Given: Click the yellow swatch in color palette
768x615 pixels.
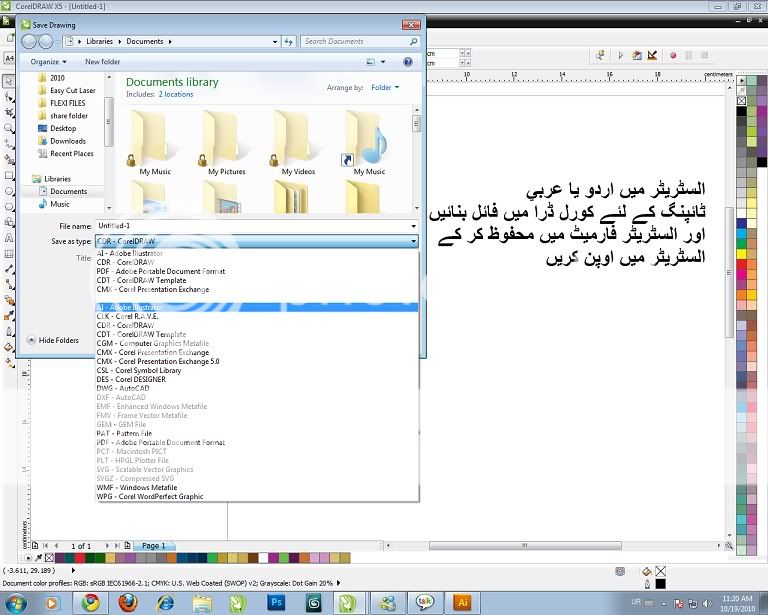Looking at the screenshot, I should (741, 254).
